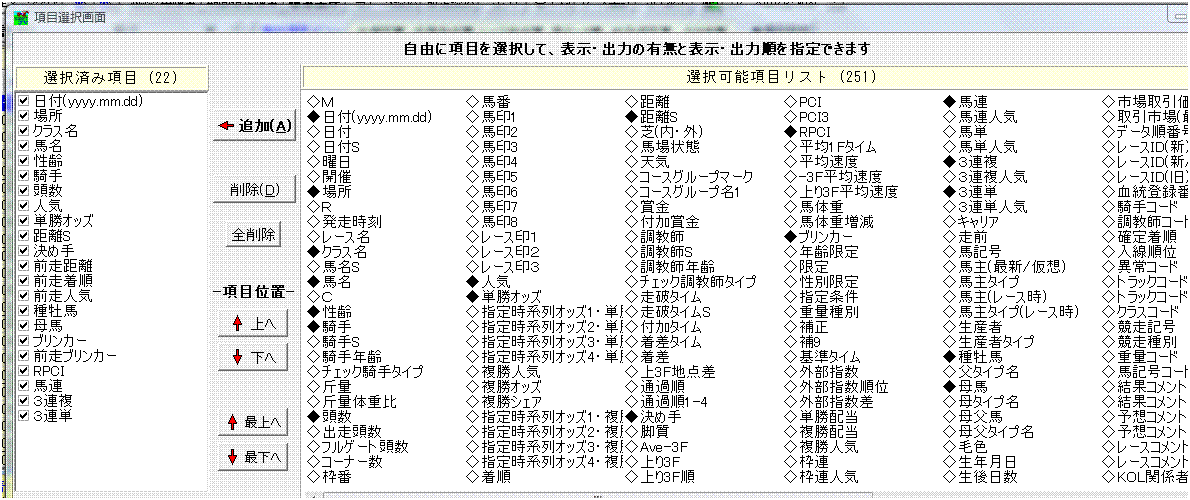
Task: Select 騎手年齢 in available list
Action: pos(345,357)
